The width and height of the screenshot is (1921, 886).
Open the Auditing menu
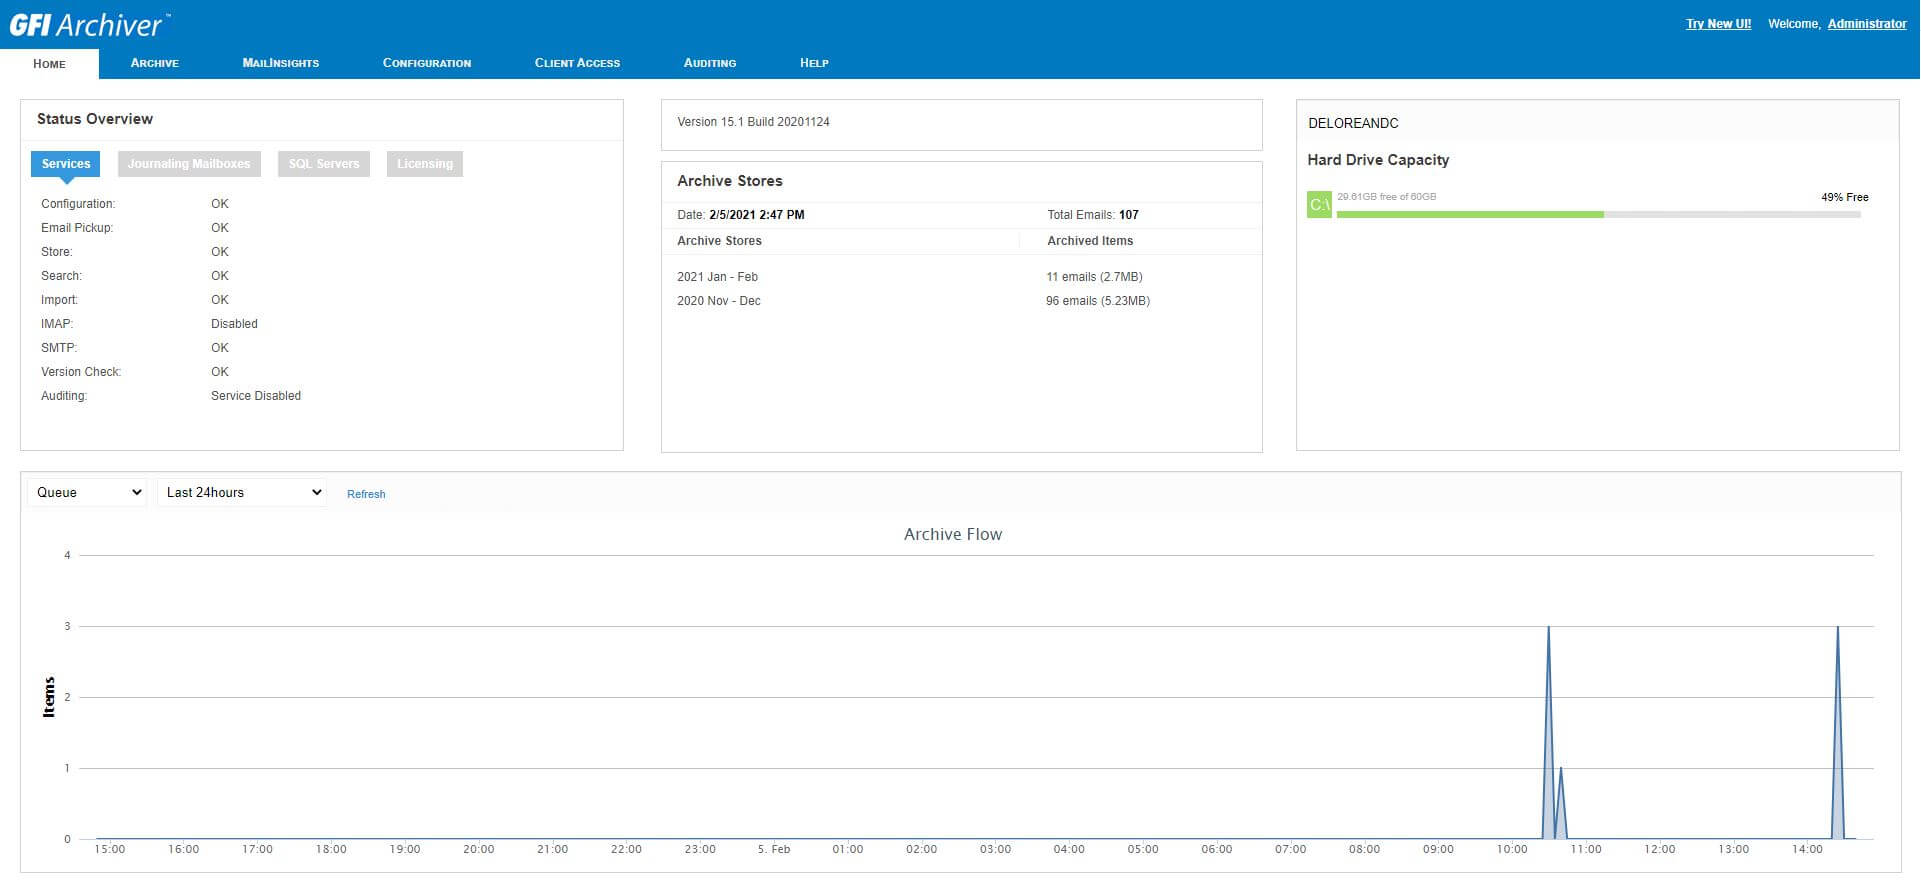pos(710,63)
